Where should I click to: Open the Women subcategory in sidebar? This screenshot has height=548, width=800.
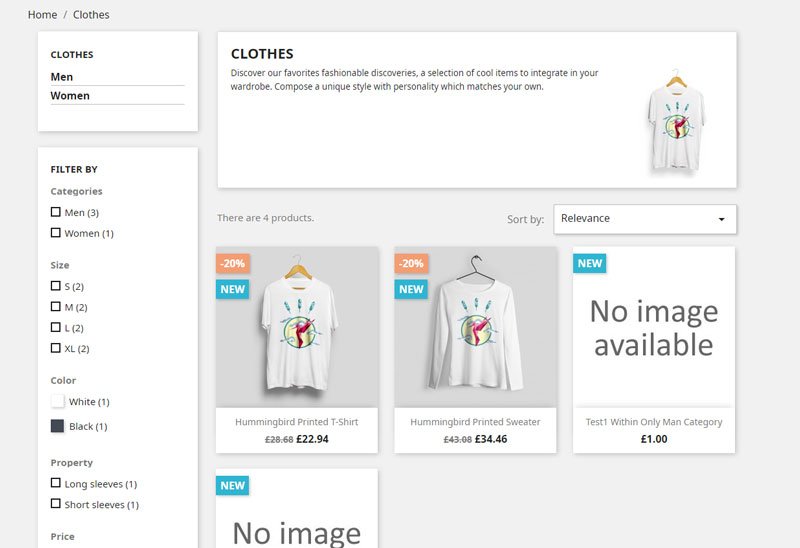click(70, 96)
